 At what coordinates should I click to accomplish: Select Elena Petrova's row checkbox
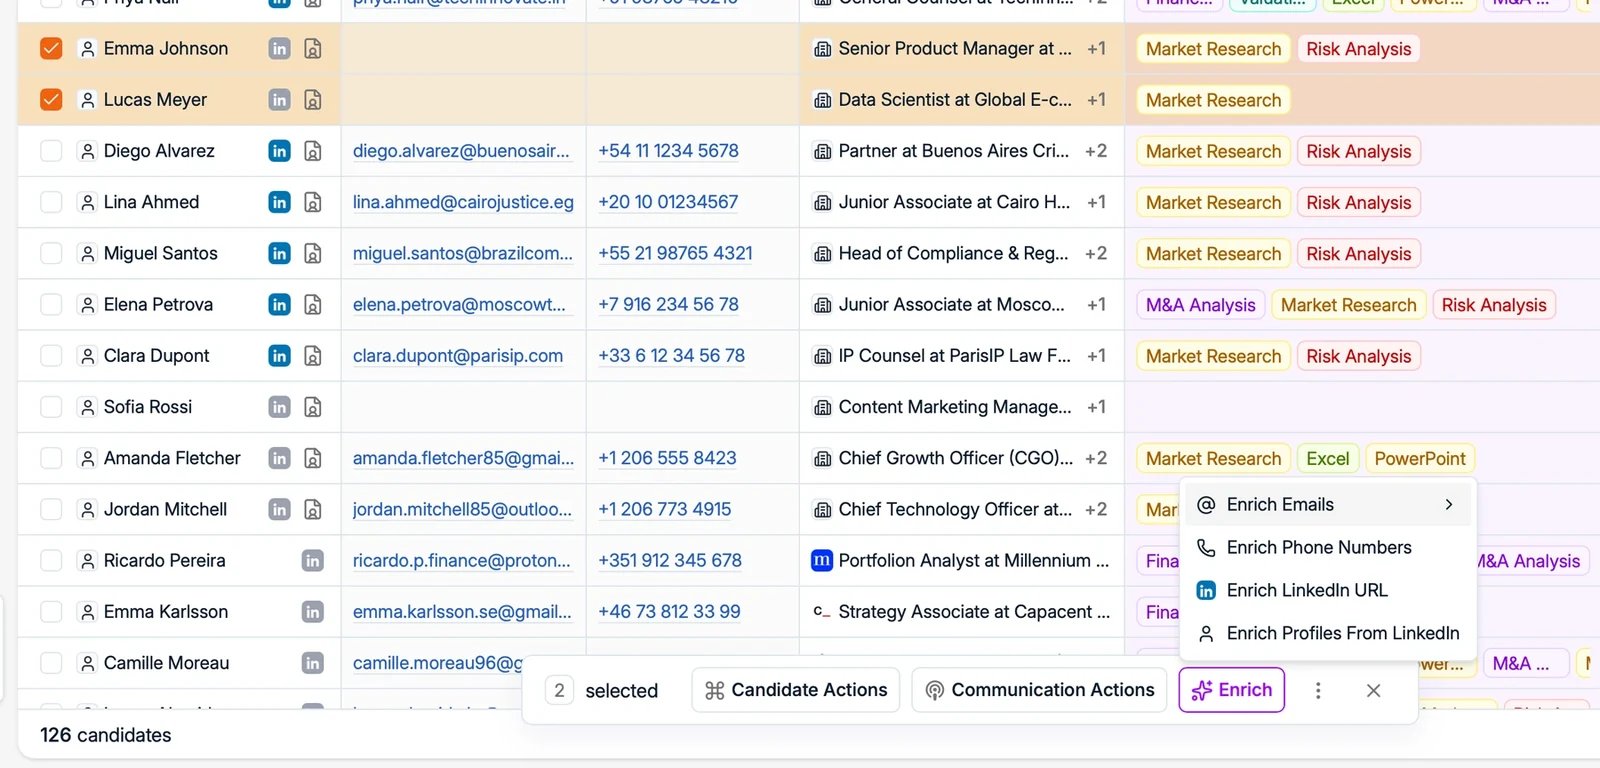[51, 305]
